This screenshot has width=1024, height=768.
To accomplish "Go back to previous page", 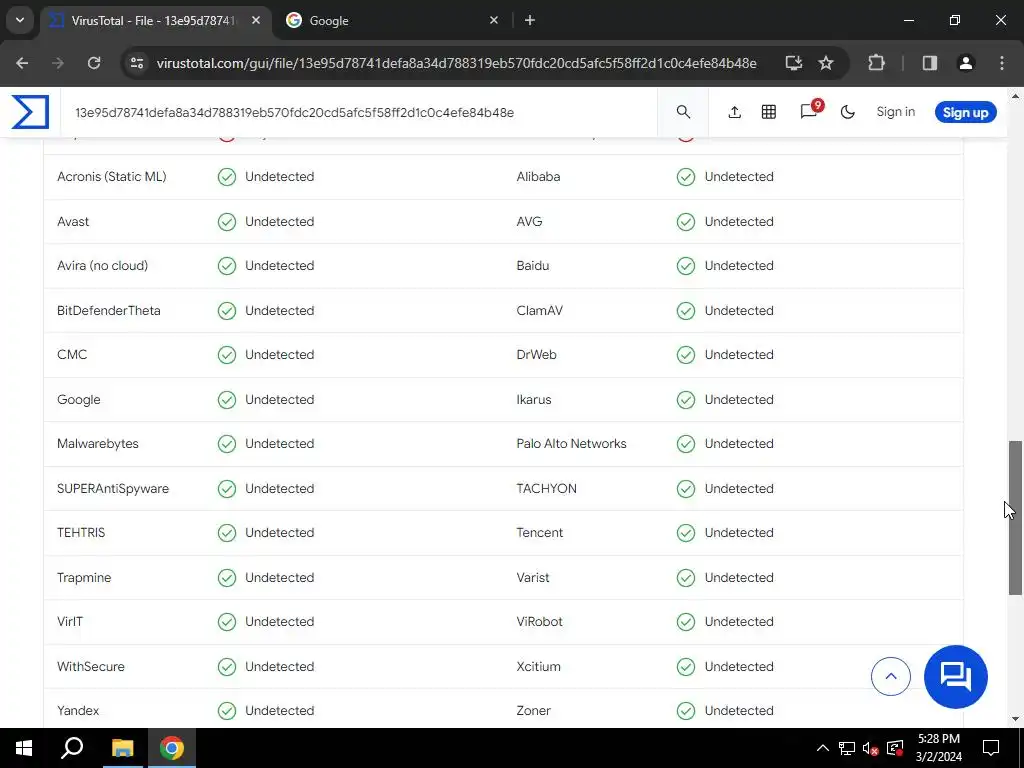I will [22, 63].
